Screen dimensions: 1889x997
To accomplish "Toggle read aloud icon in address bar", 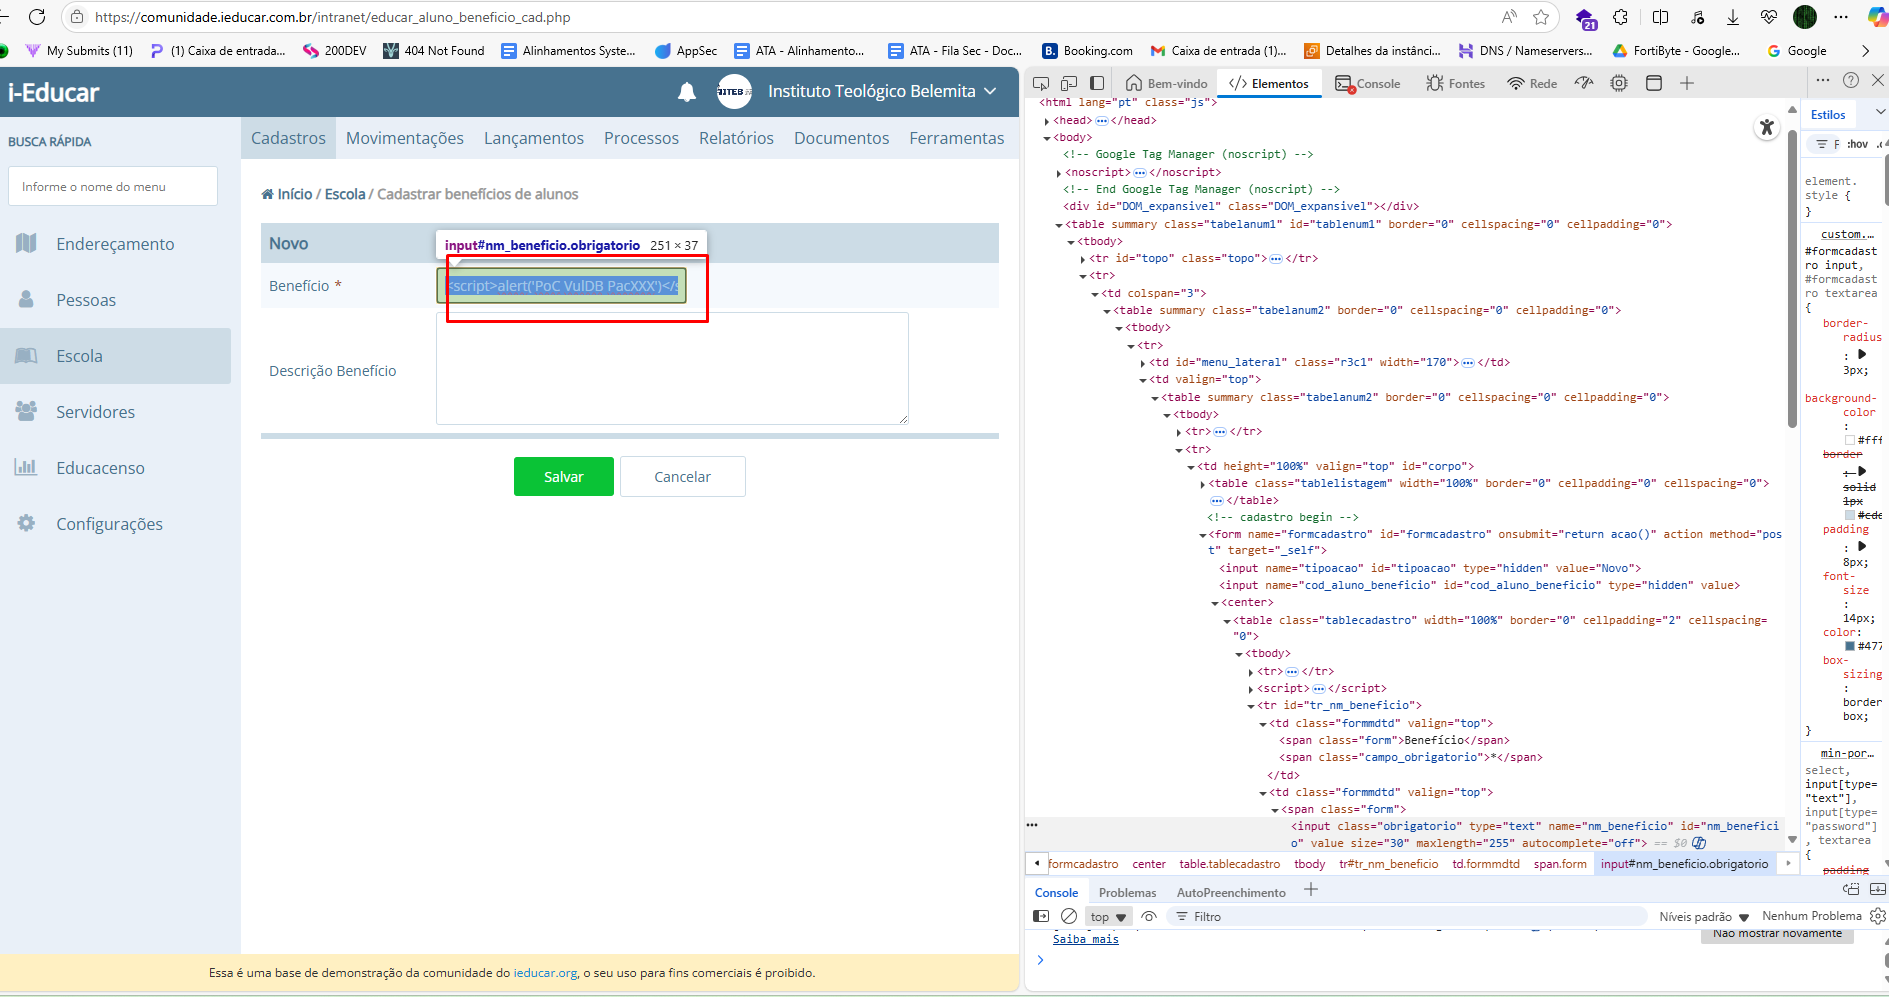I will pos(1510,17).
